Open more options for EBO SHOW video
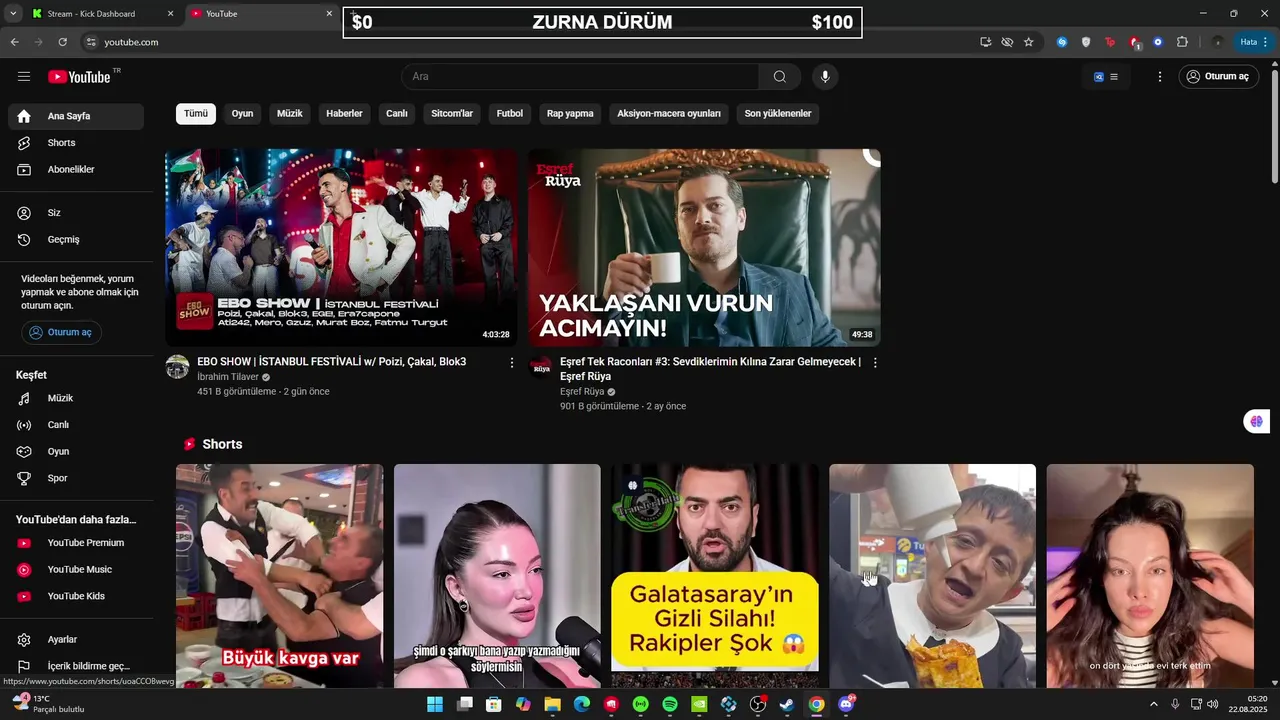1280x720 pixels. [x=512, y=363]
